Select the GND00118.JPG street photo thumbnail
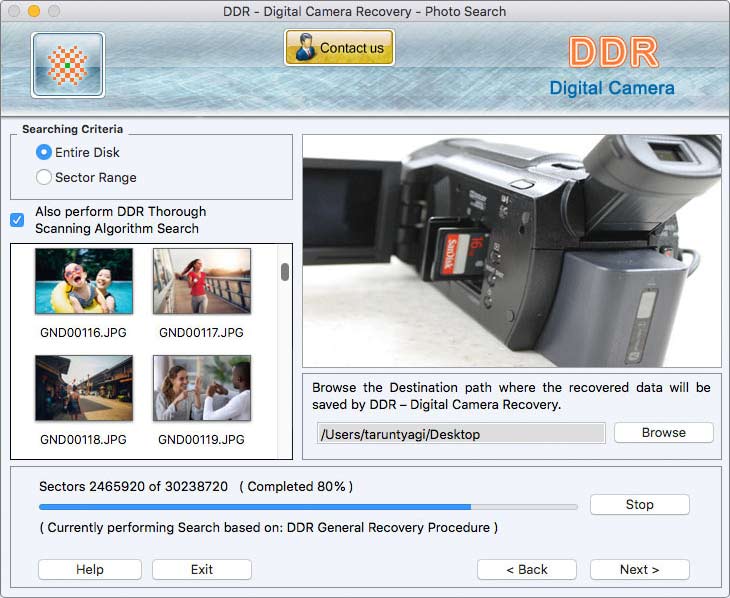730x598 pixels. click(x=84, y=388)
